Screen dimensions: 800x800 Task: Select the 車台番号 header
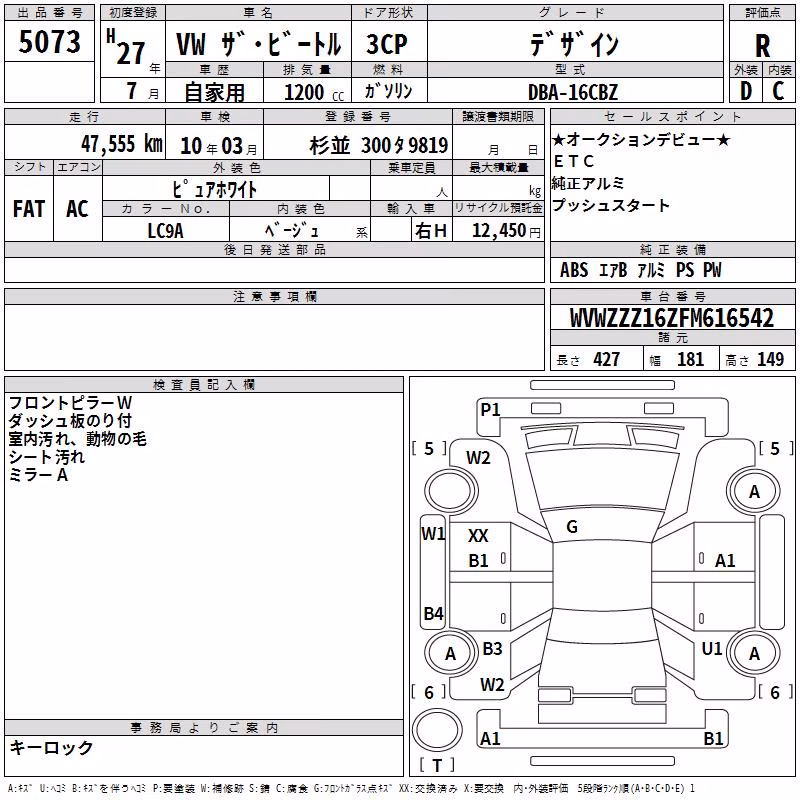(x=672, y=296)
